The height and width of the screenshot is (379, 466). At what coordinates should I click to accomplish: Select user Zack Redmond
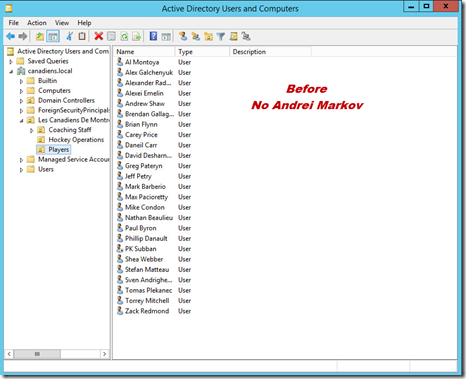click(147, 311)
